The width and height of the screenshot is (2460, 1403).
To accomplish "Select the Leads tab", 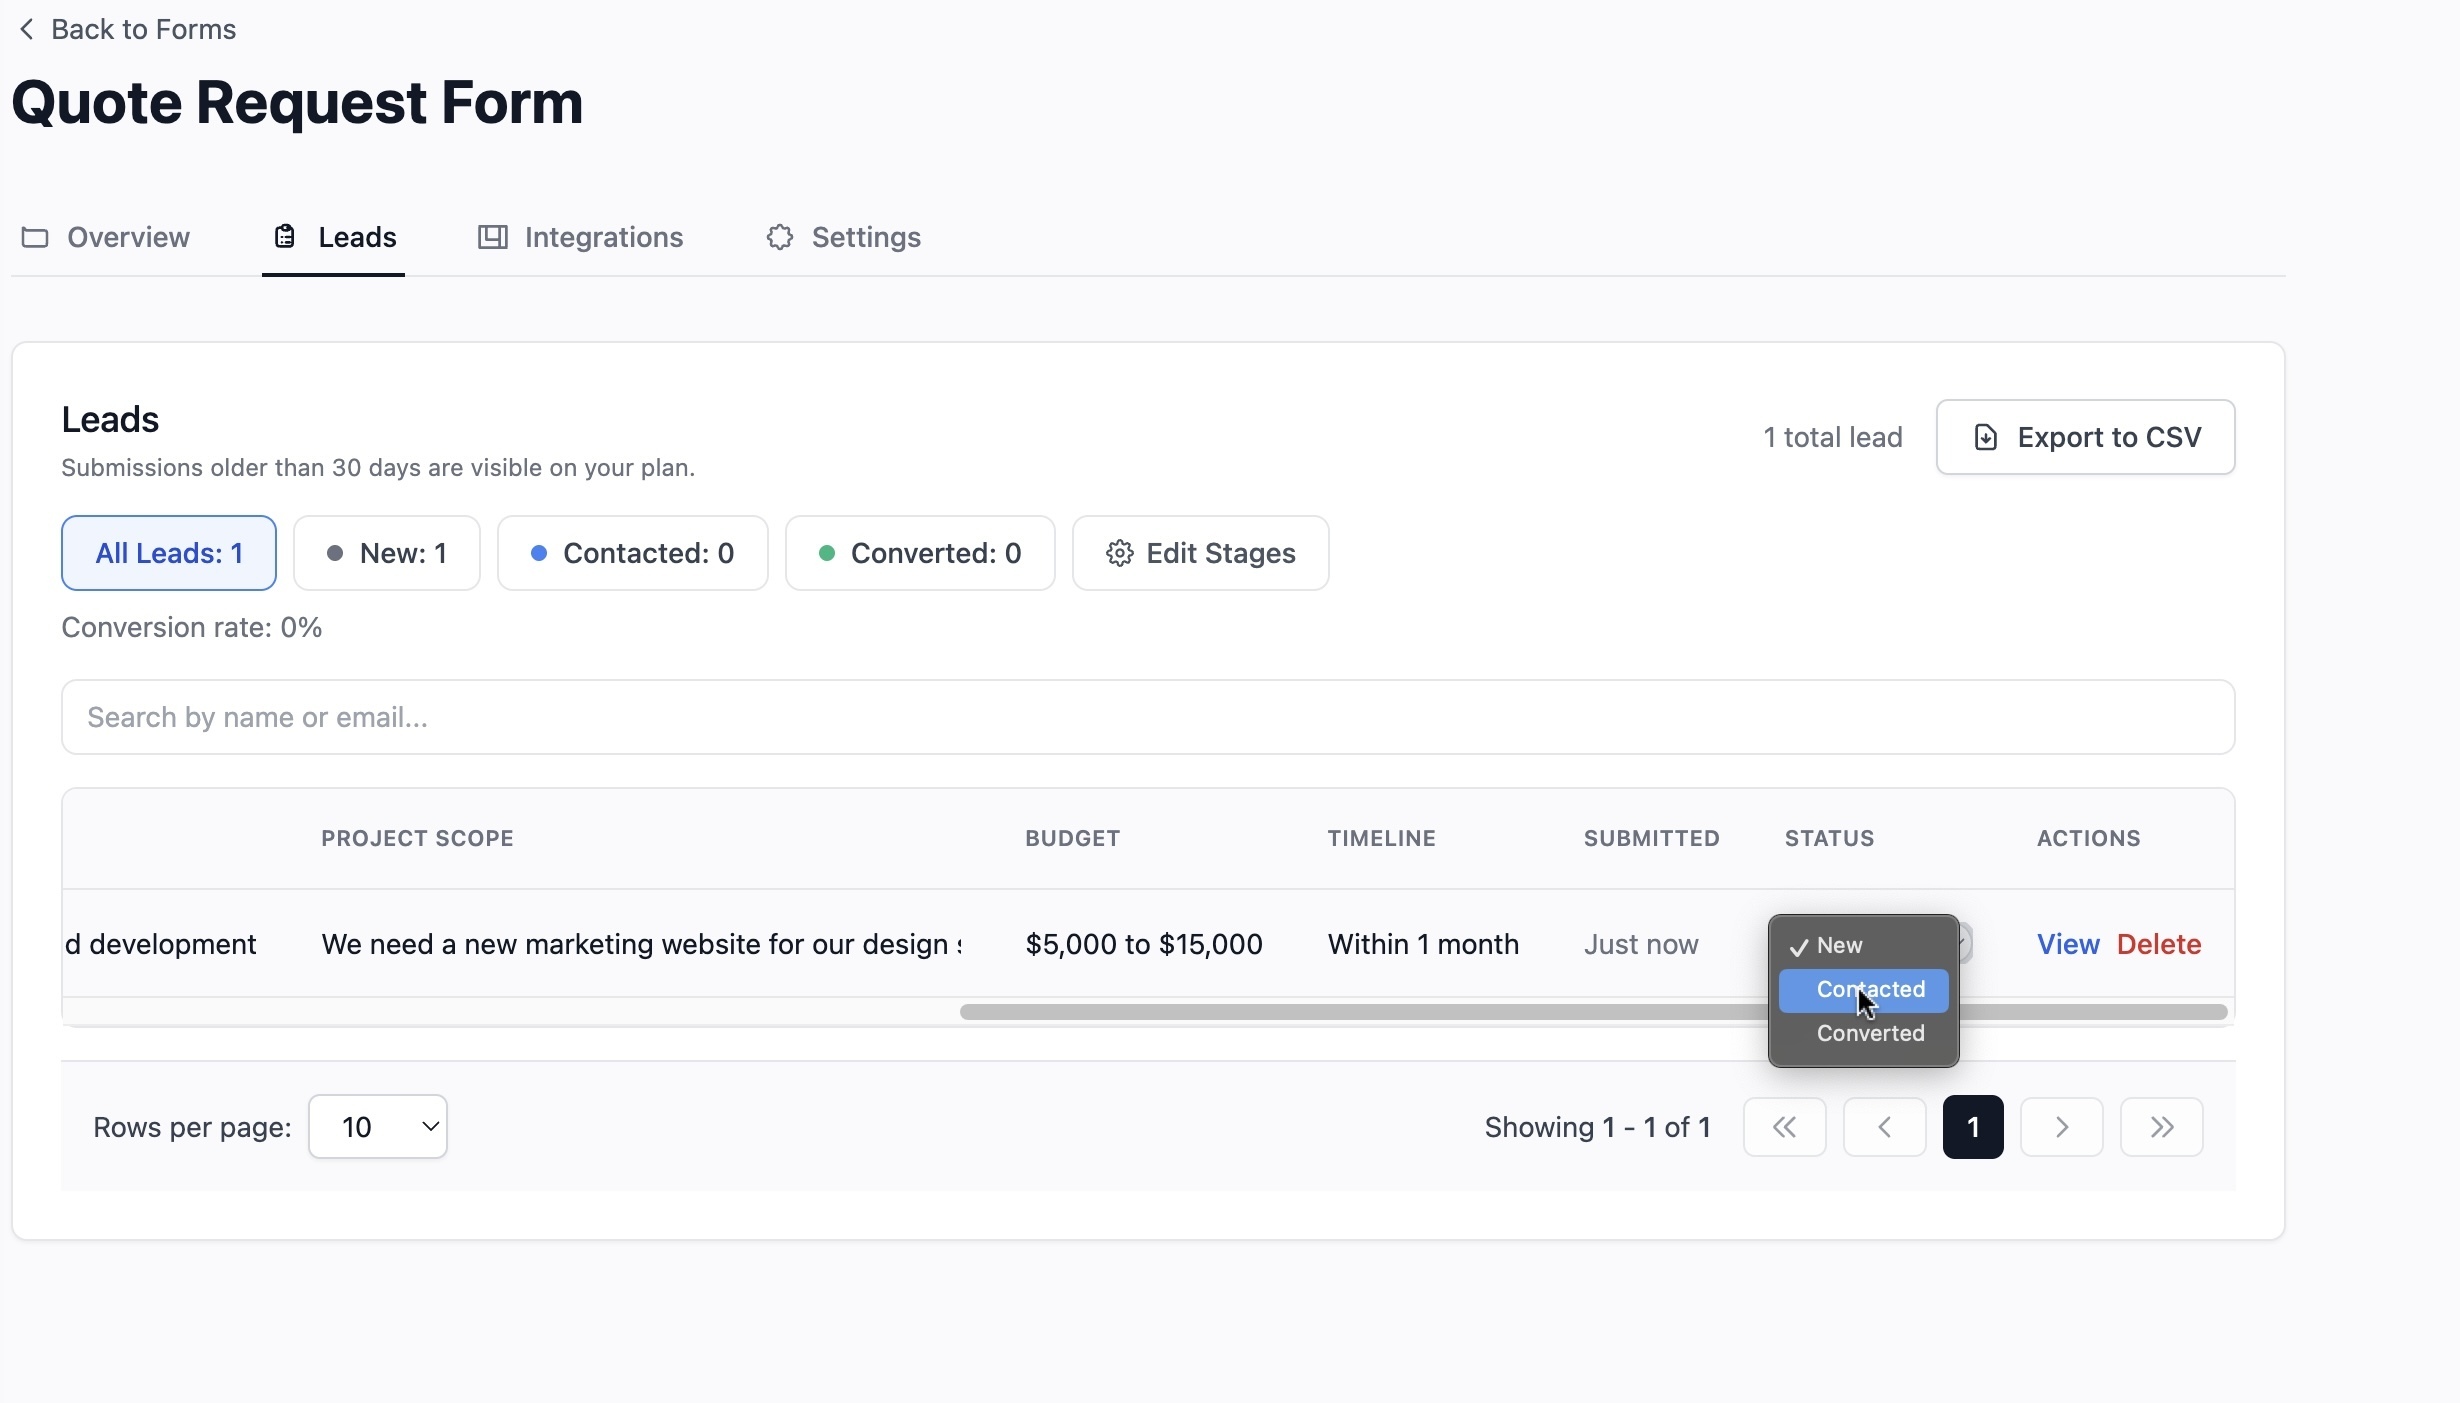I will [334, 237].
